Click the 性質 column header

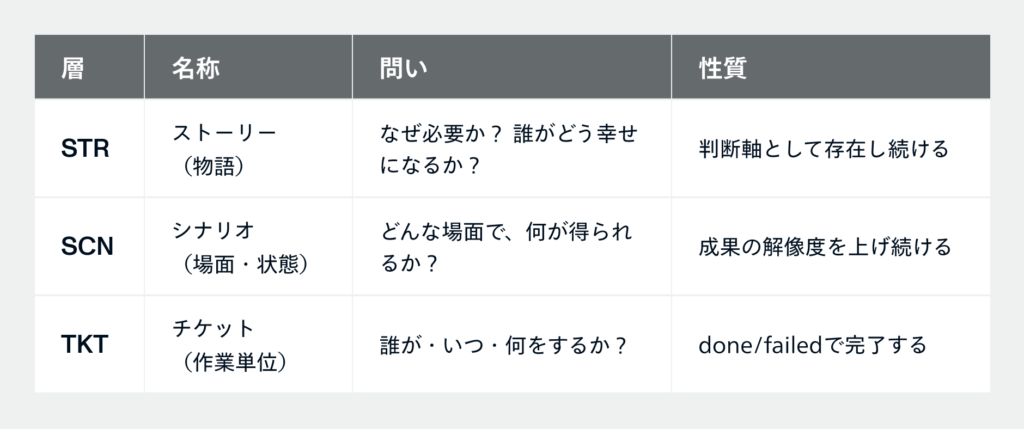click(x=724, y=68)
